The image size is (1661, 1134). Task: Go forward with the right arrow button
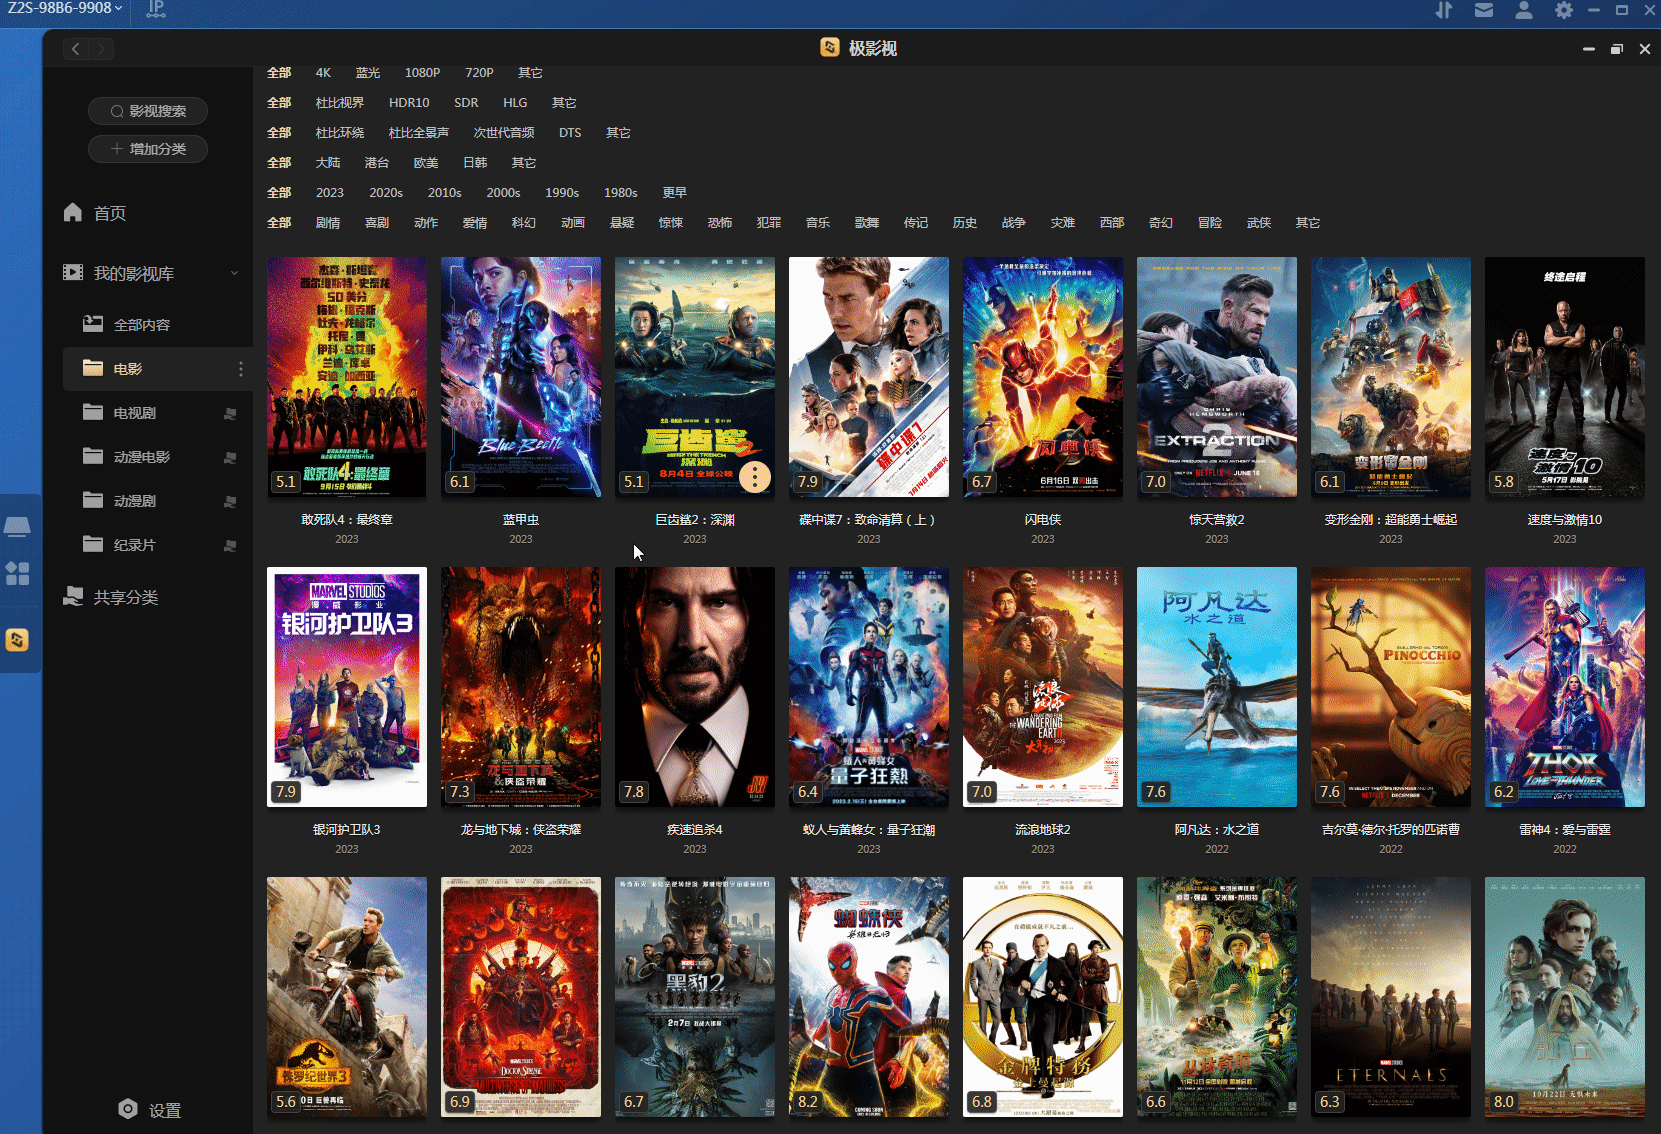pyautogui.click(x=101, y=48)
